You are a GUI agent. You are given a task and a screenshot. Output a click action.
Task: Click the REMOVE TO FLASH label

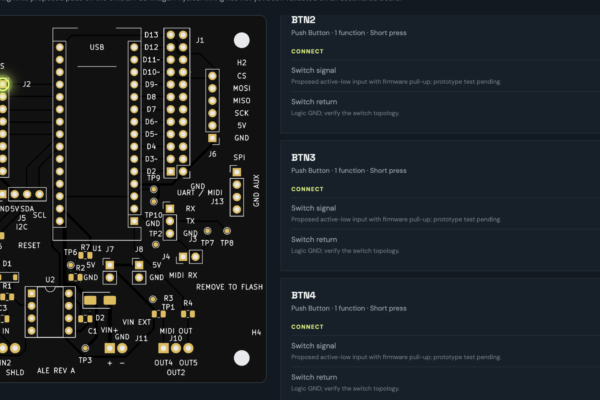(229, 287)
